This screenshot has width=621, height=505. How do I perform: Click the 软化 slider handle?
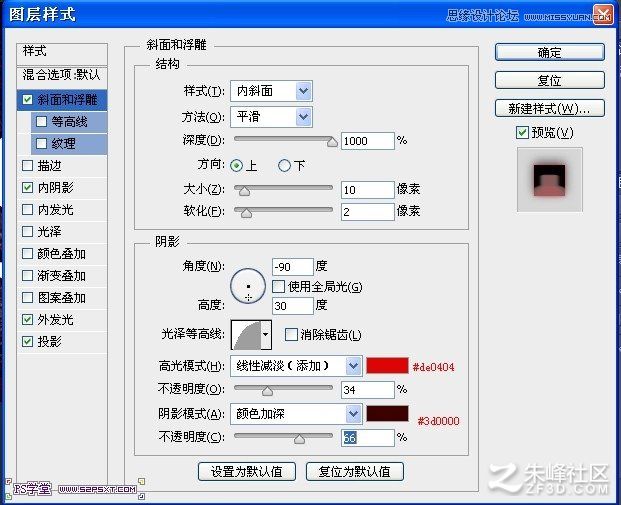click(x=246, y=213)
